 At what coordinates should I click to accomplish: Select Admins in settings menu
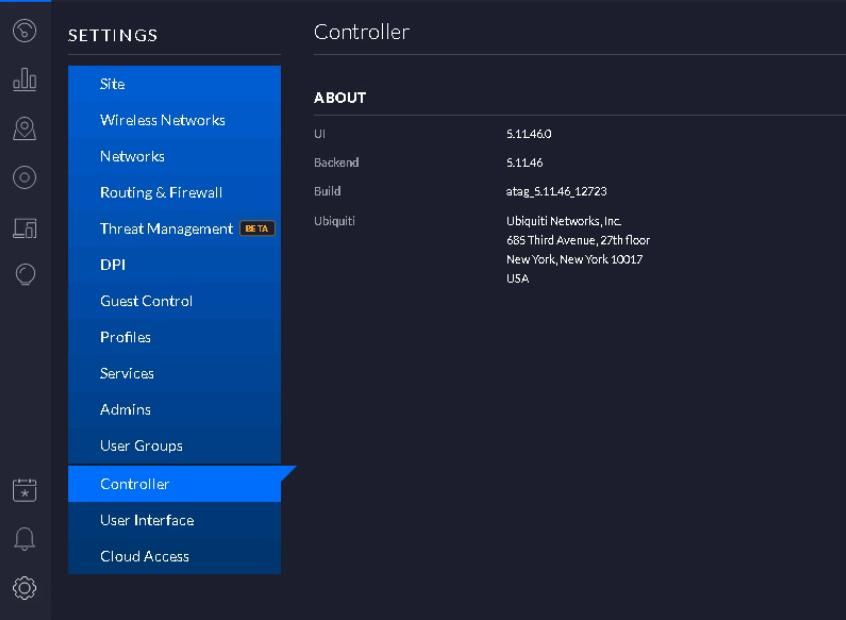pos(125,409)
